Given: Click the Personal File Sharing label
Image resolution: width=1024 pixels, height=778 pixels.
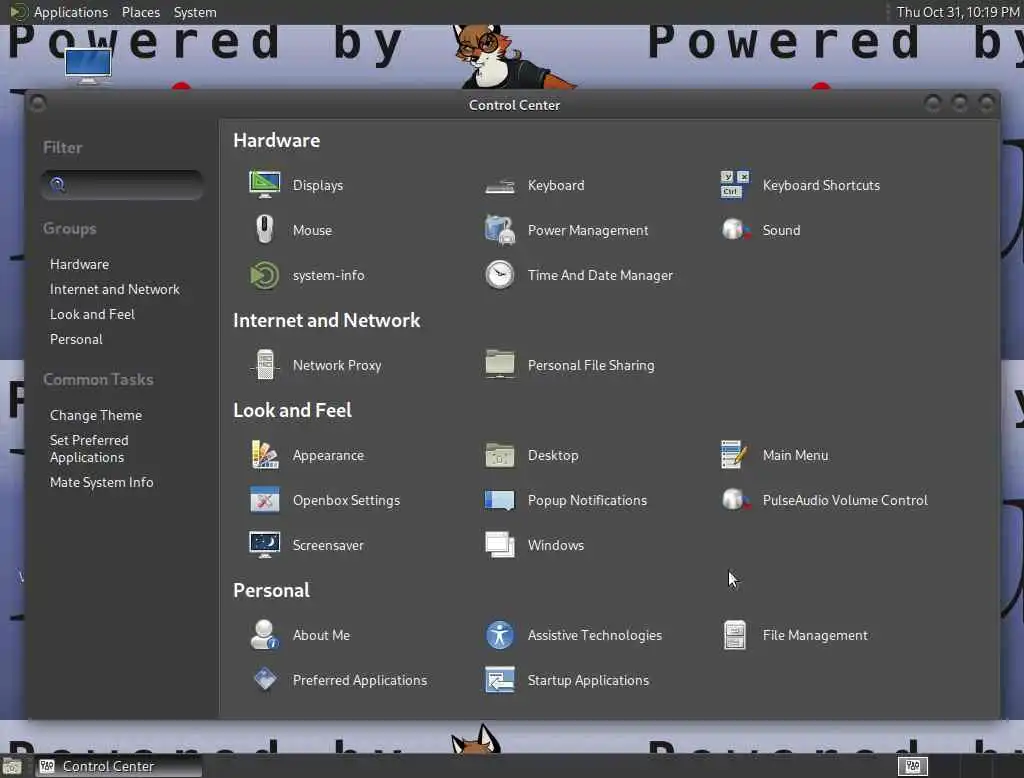Looking at the screenshot, I should click(591, 365).
